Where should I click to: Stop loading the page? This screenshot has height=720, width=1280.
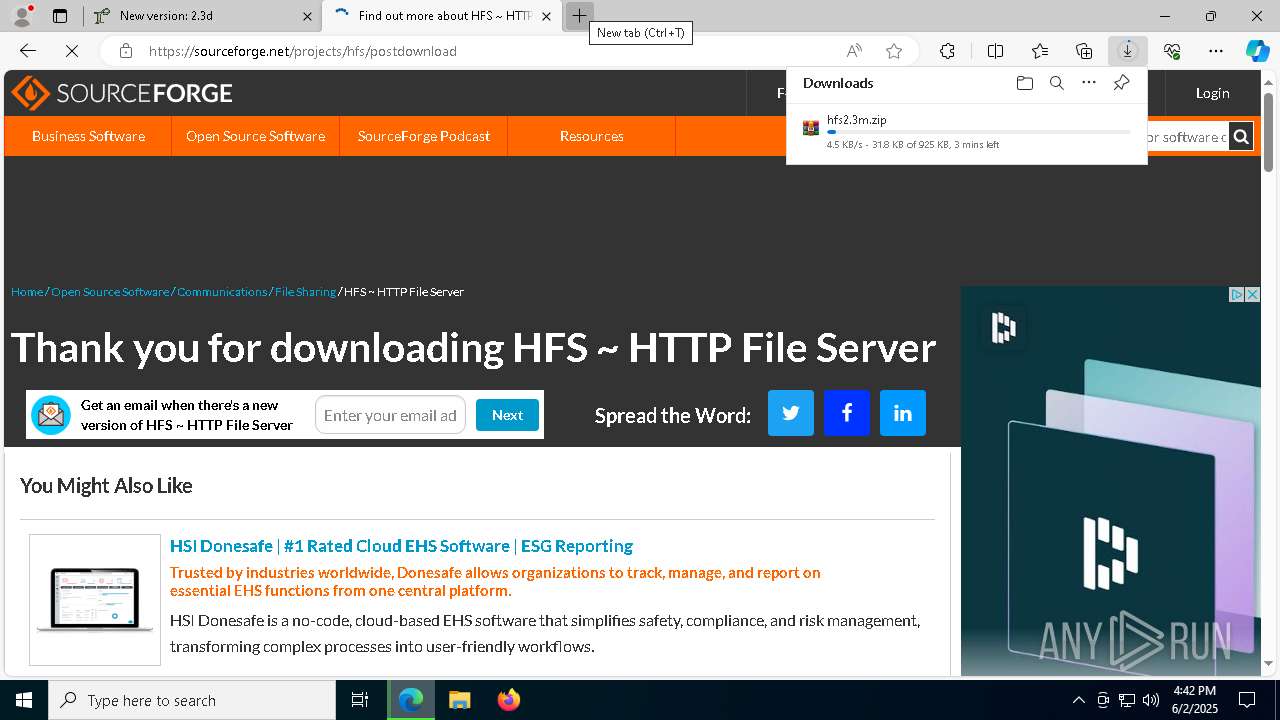72,51
